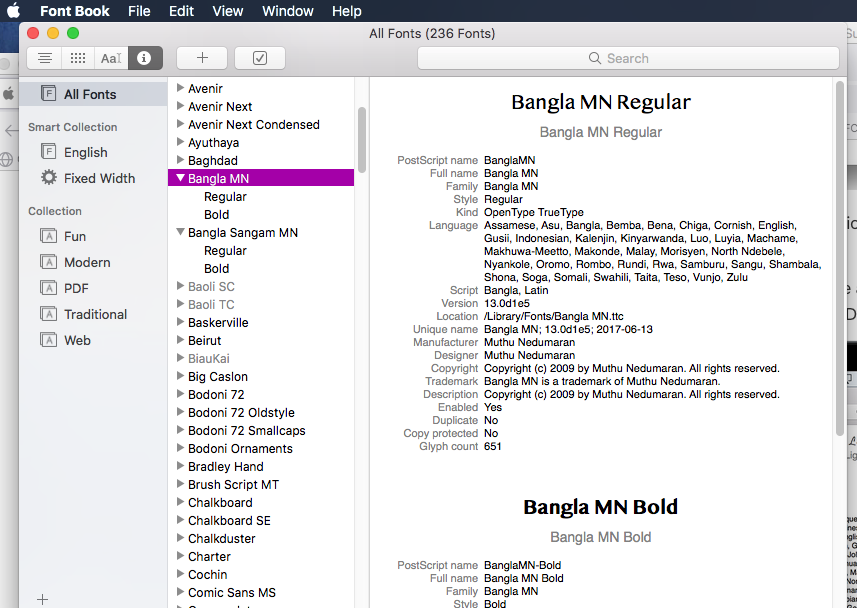Click the Location path /Library/Fonts/Bangla MN.ttc
Viewport: 857px width, 608px height.
coord(554,316)
